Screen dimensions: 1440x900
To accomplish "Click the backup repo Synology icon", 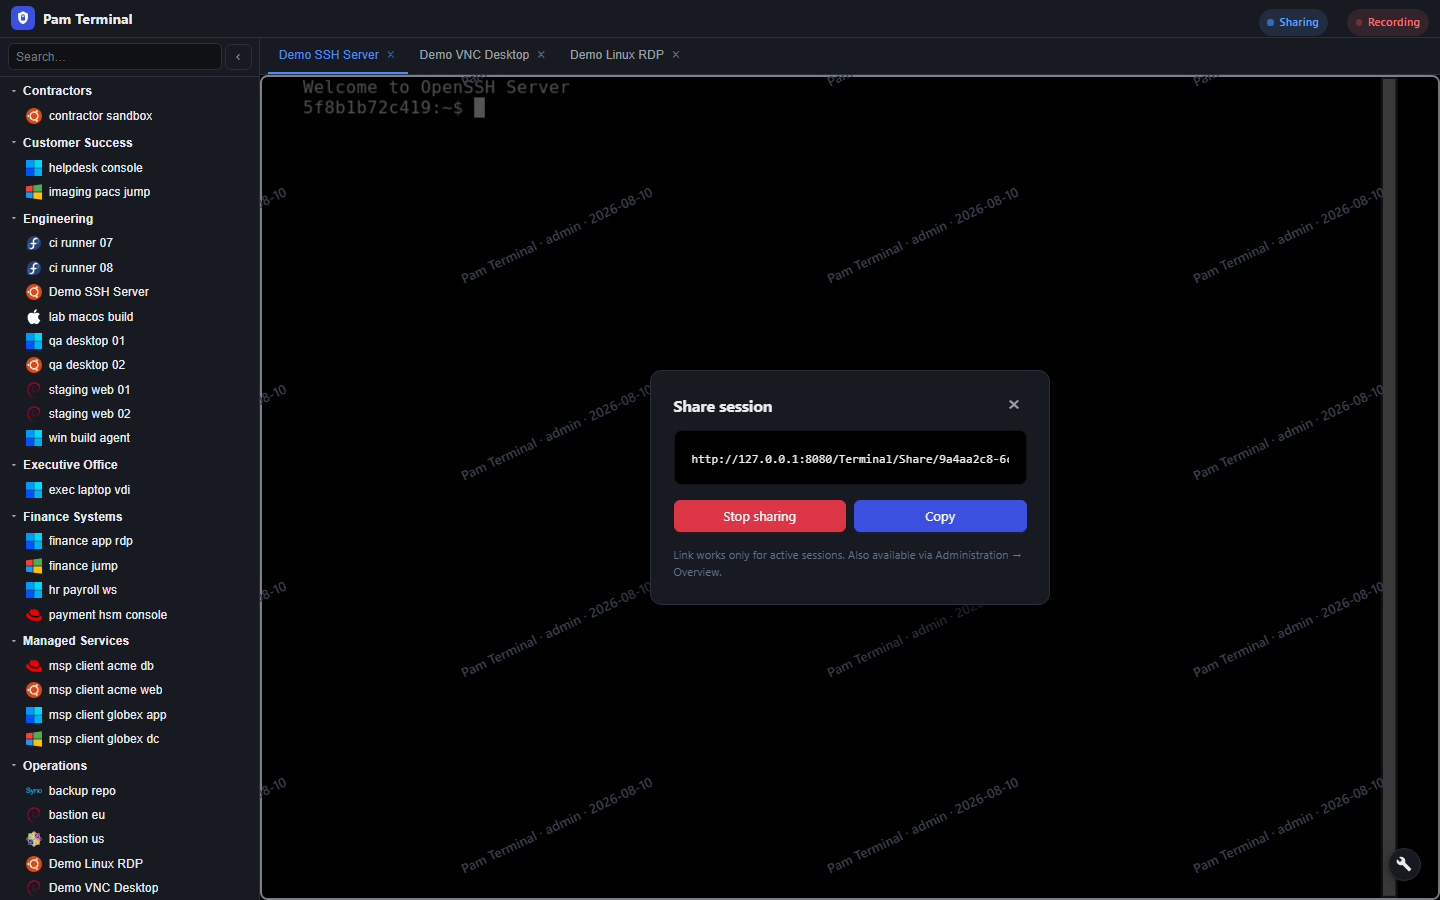I will pos(34,791).
